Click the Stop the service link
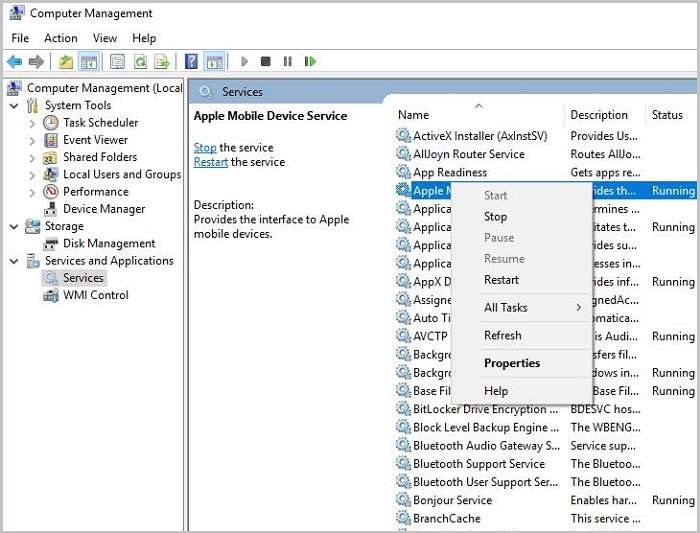700x533 pixels. tap(204, 148)
